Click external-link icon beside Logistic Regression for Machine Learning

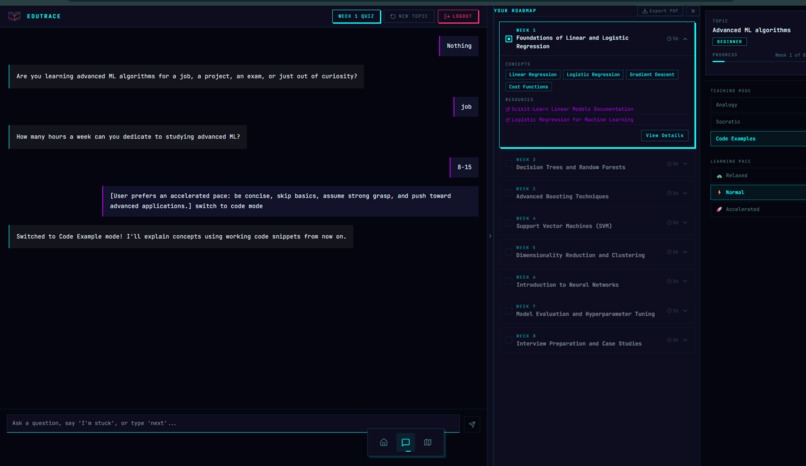[507, 120]
